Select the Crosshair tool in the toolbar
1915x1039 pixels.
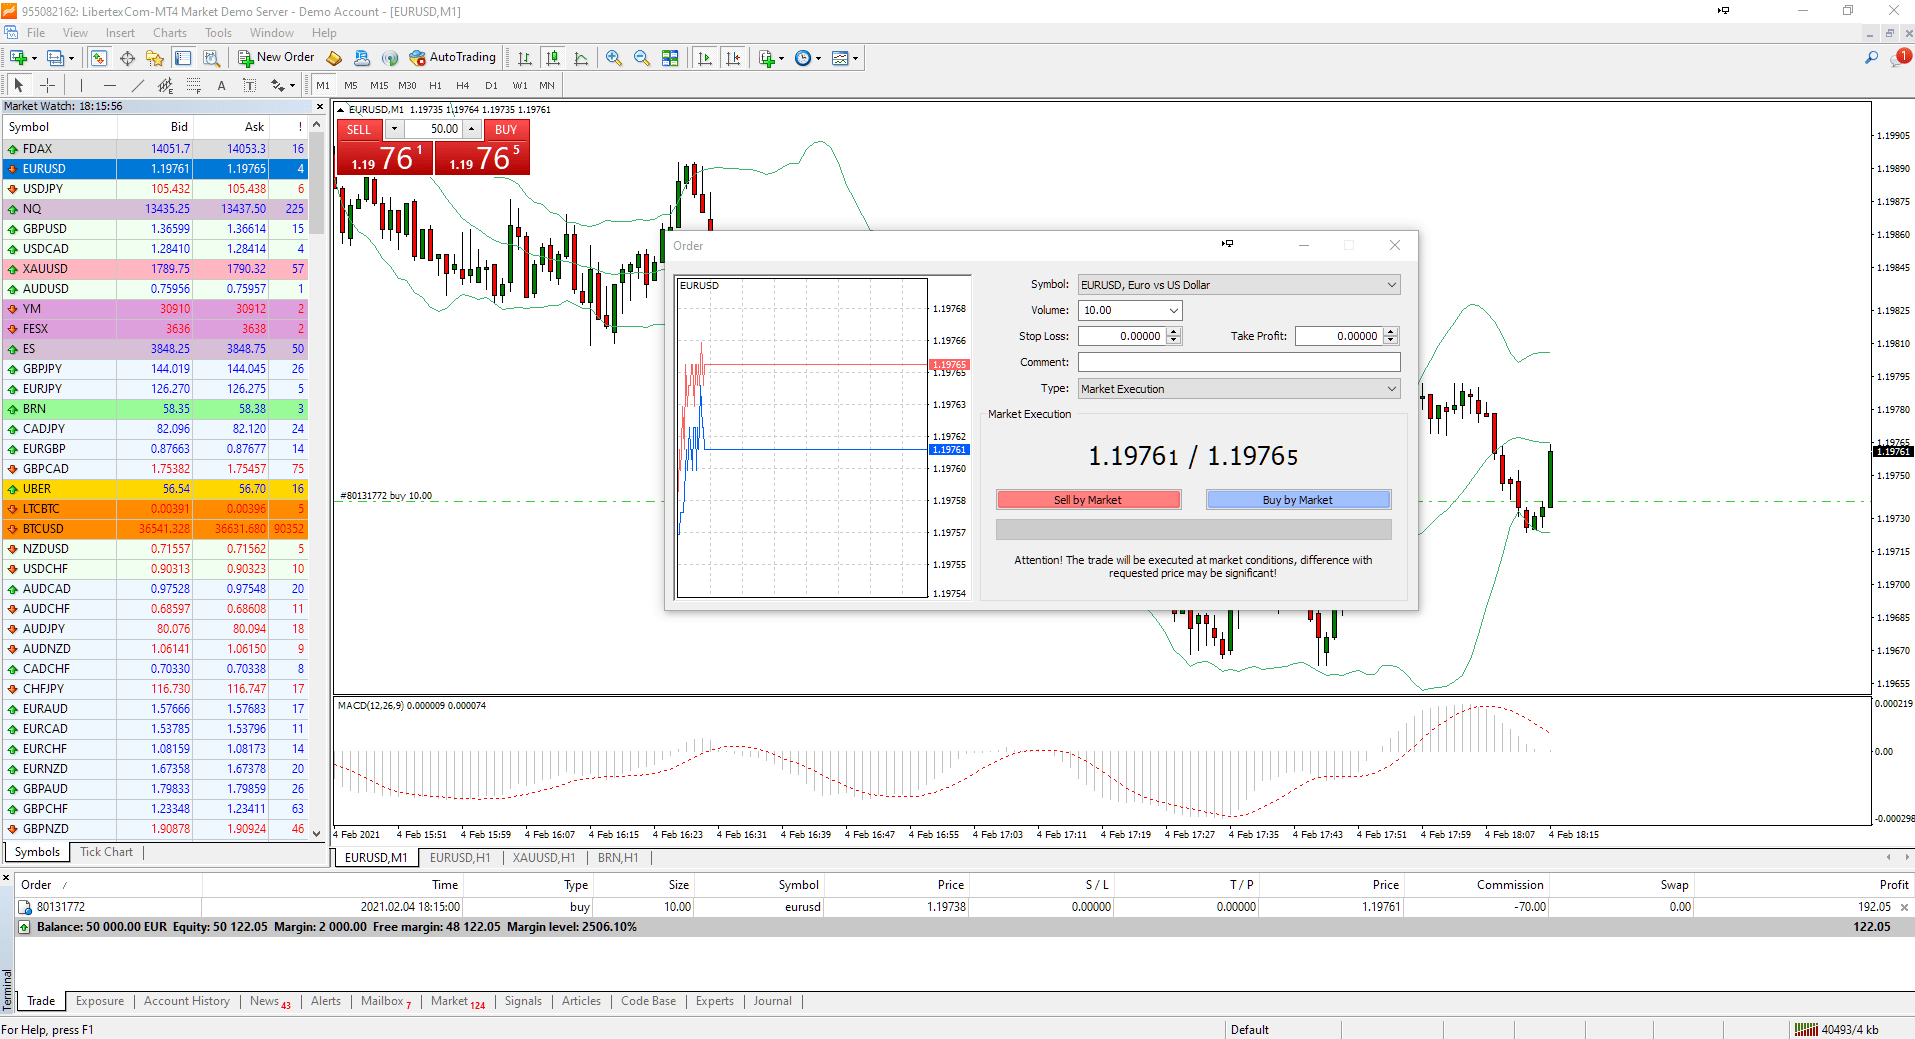[x=47, y=85]
